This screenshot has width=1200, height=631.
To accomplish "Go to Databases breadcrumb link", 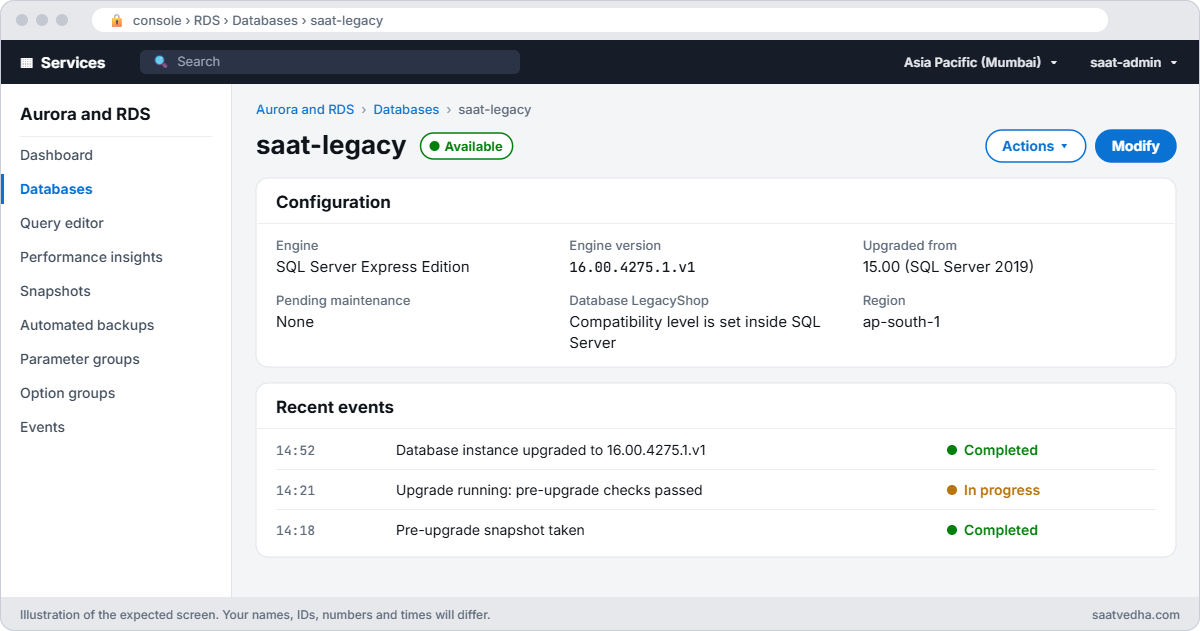I will coord(406,109).
